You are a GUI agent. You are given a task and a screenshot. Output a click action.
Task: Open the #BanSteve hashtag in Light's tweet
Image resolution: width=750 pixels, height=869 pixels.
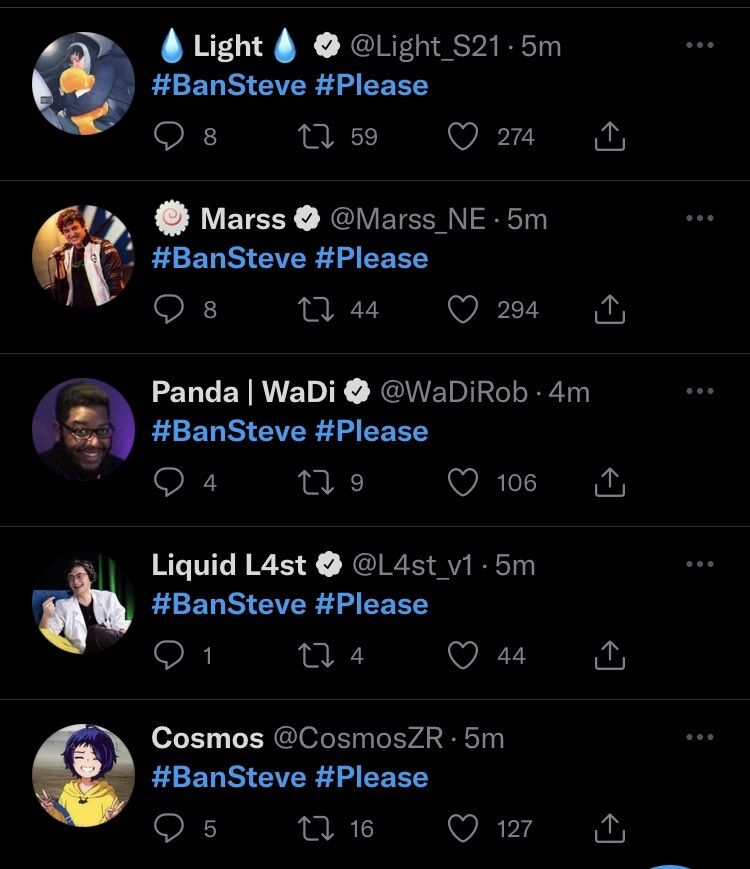[x=229, y=86]
